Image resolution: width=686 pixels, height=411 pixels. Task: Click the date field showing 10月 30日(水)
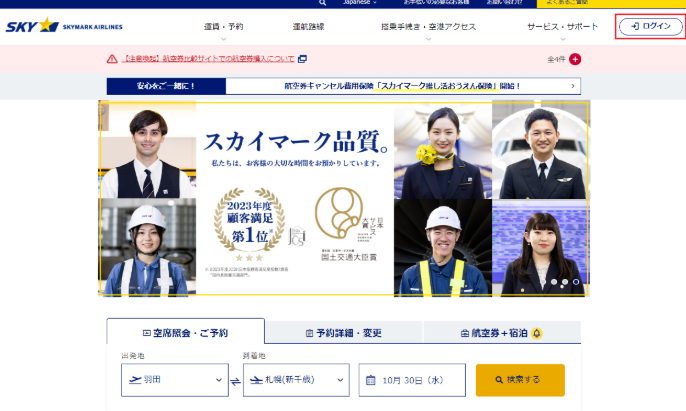[x=412, y=379]
